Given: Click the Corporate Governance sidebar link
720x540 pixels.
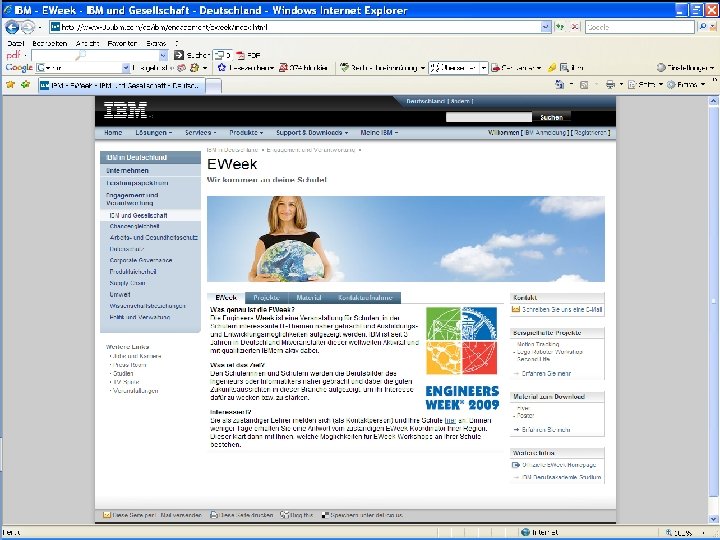Looking at the screenshot, I should pyautogui.click(x=141, y=260).
